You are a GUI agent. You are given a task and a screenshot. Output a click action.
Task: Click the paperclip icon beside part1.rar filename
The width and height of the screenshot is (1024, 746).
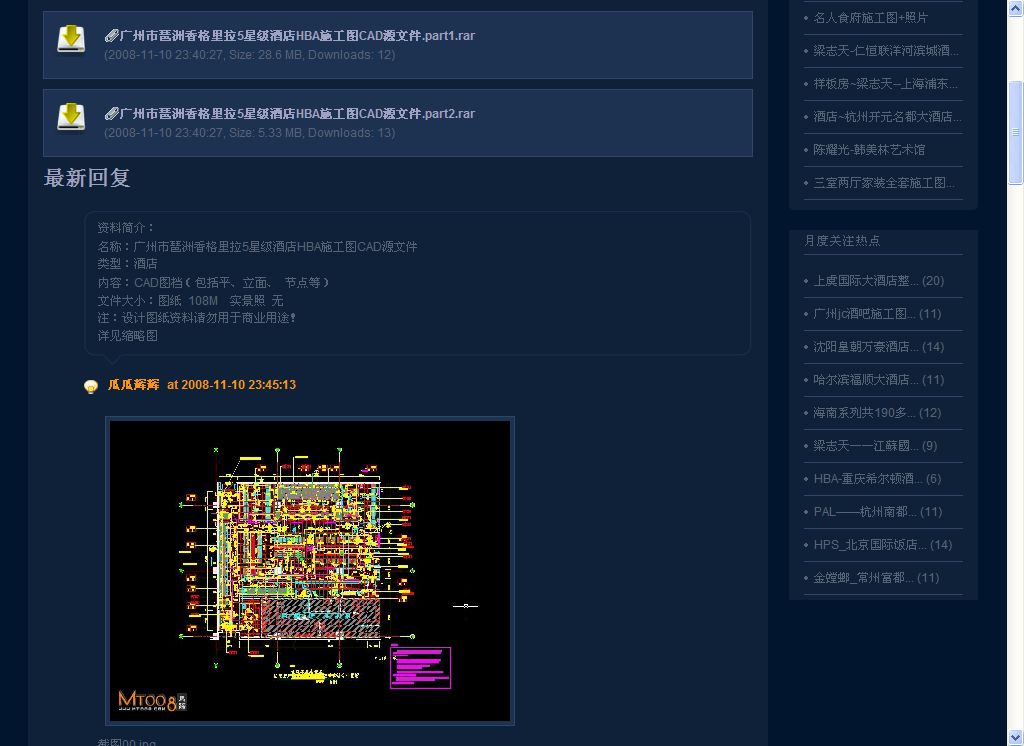pos(111,36)
